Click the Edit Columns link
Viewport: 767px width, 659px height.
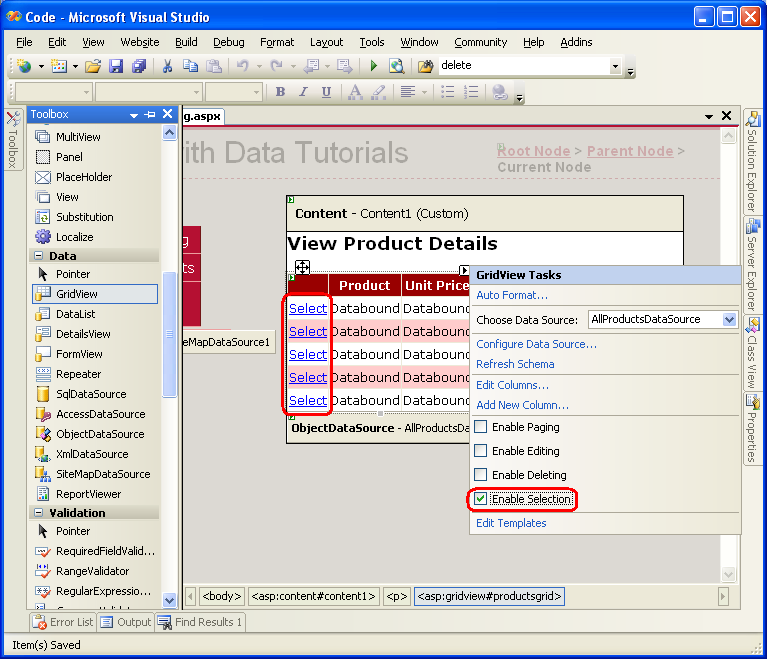coord(512,385)
